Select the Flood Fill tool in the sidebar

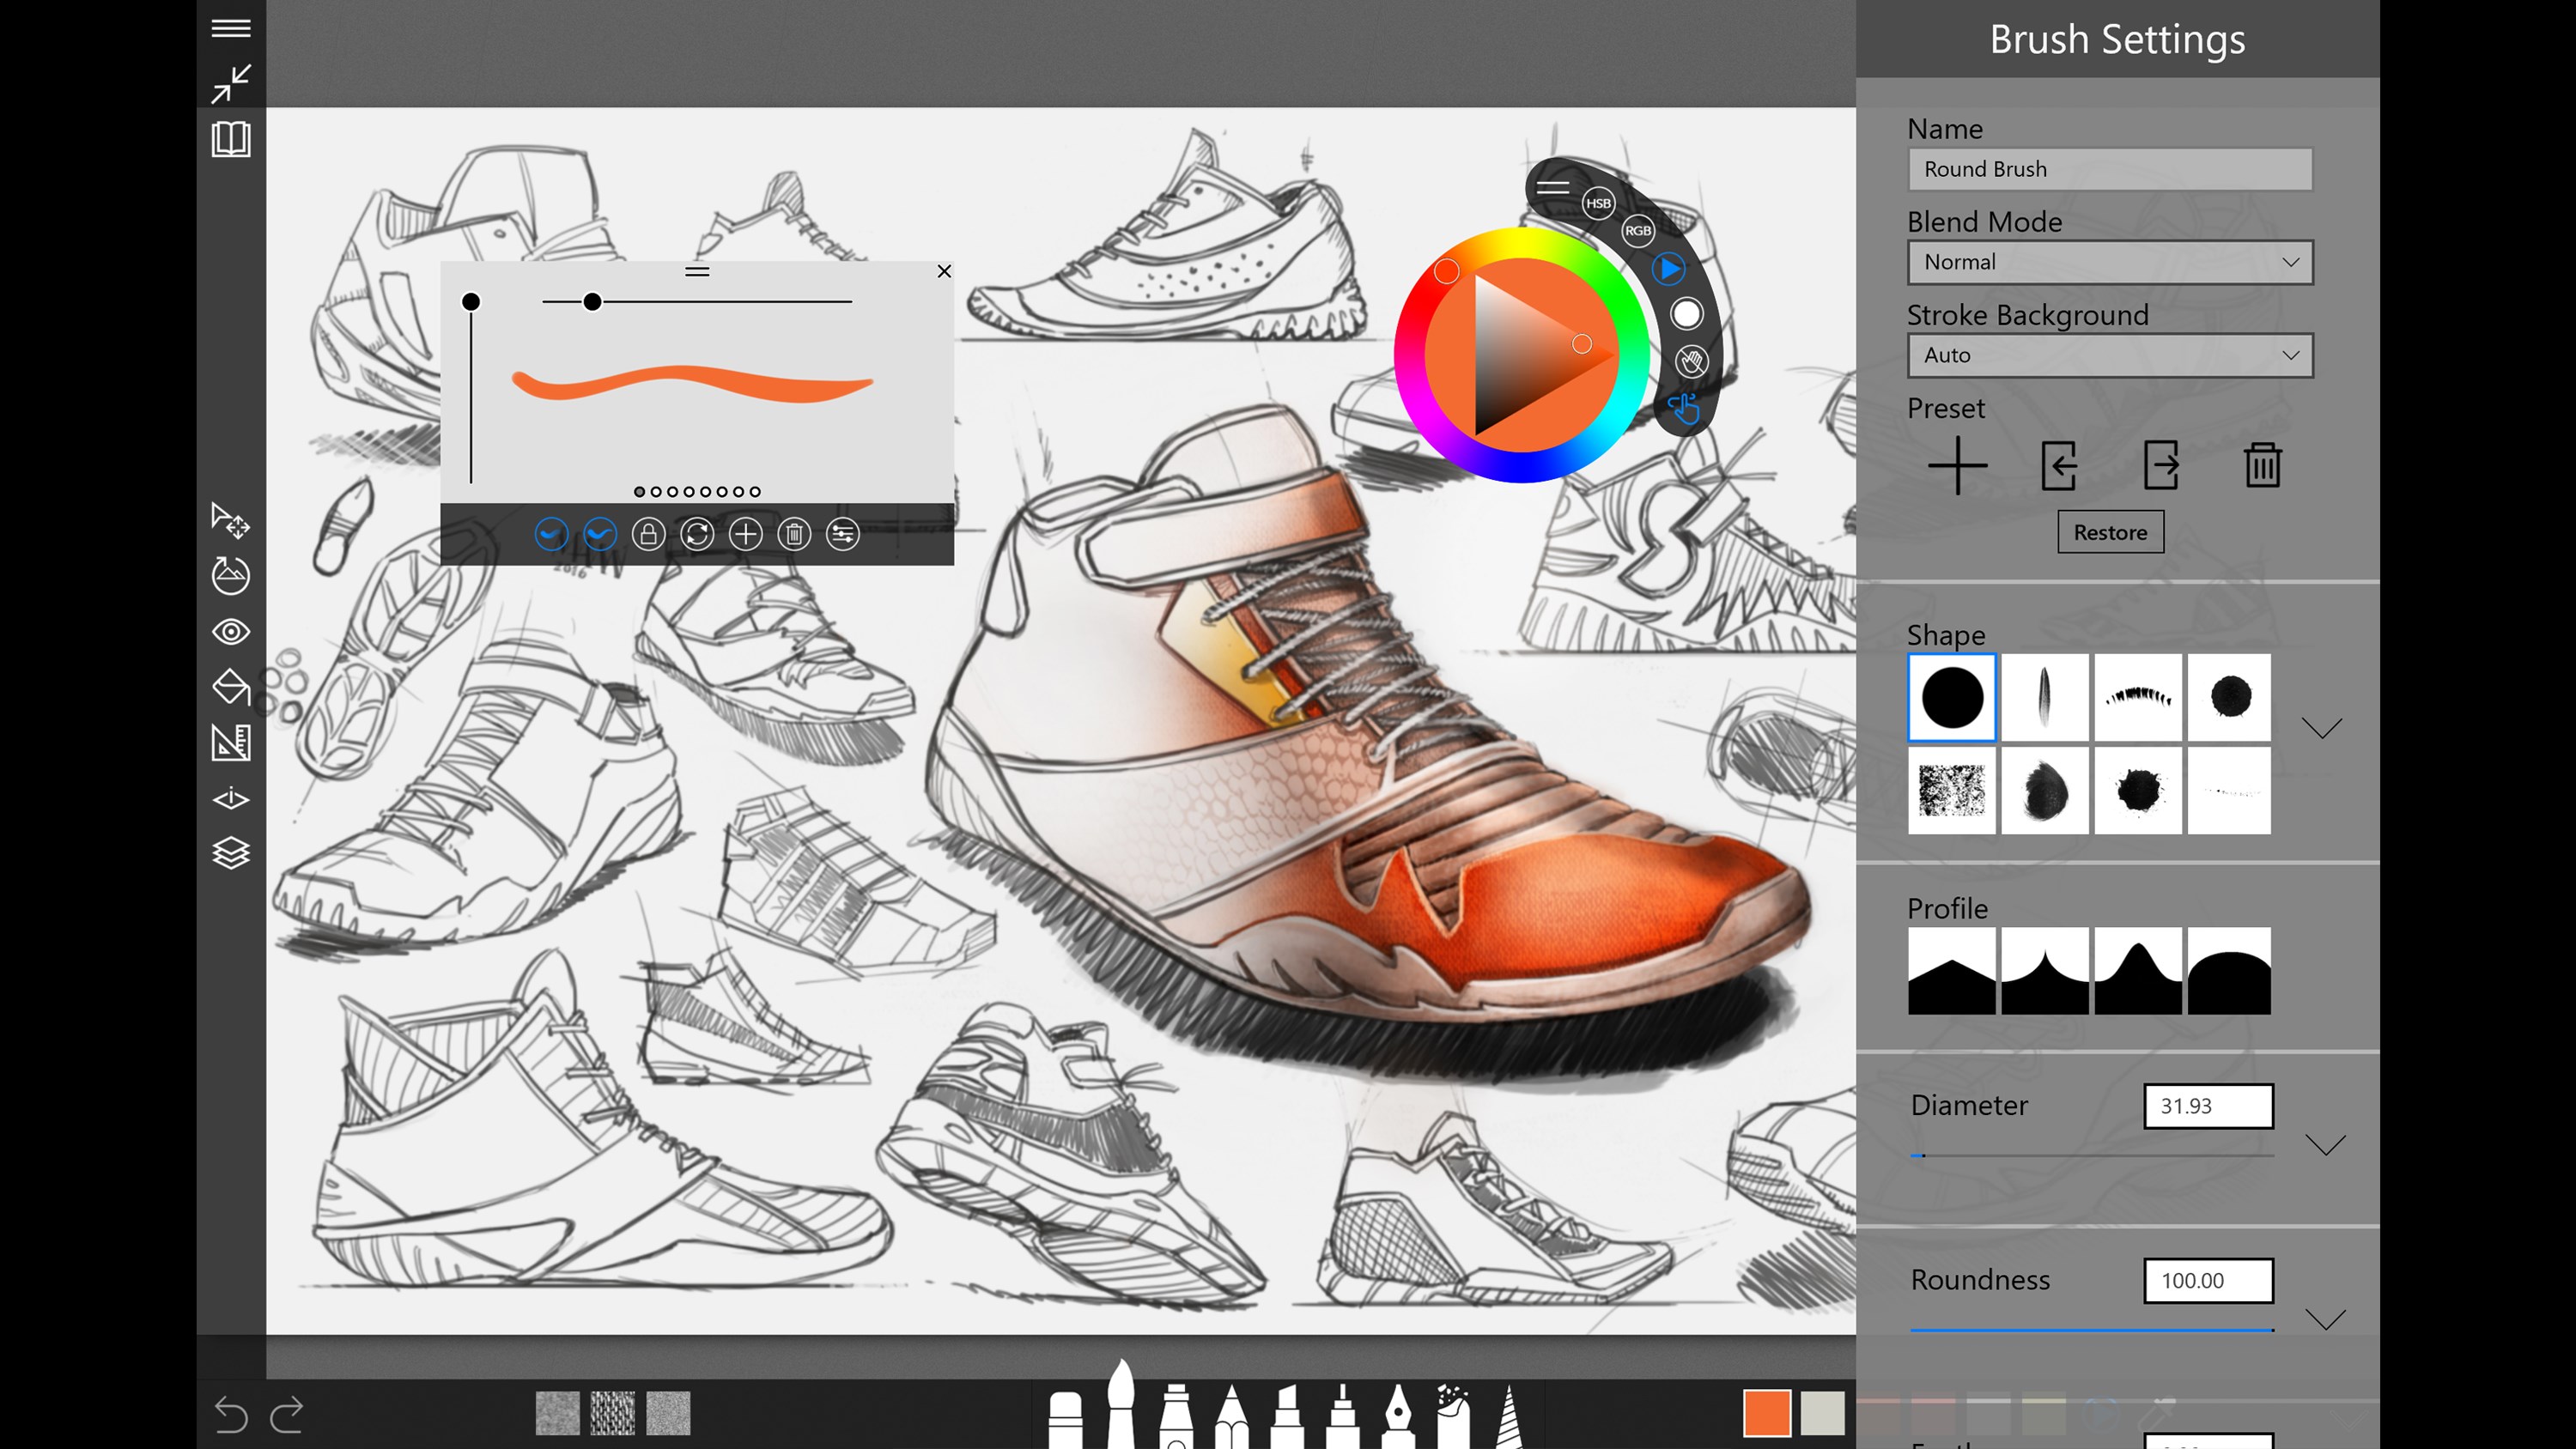(x=231, y=688)
